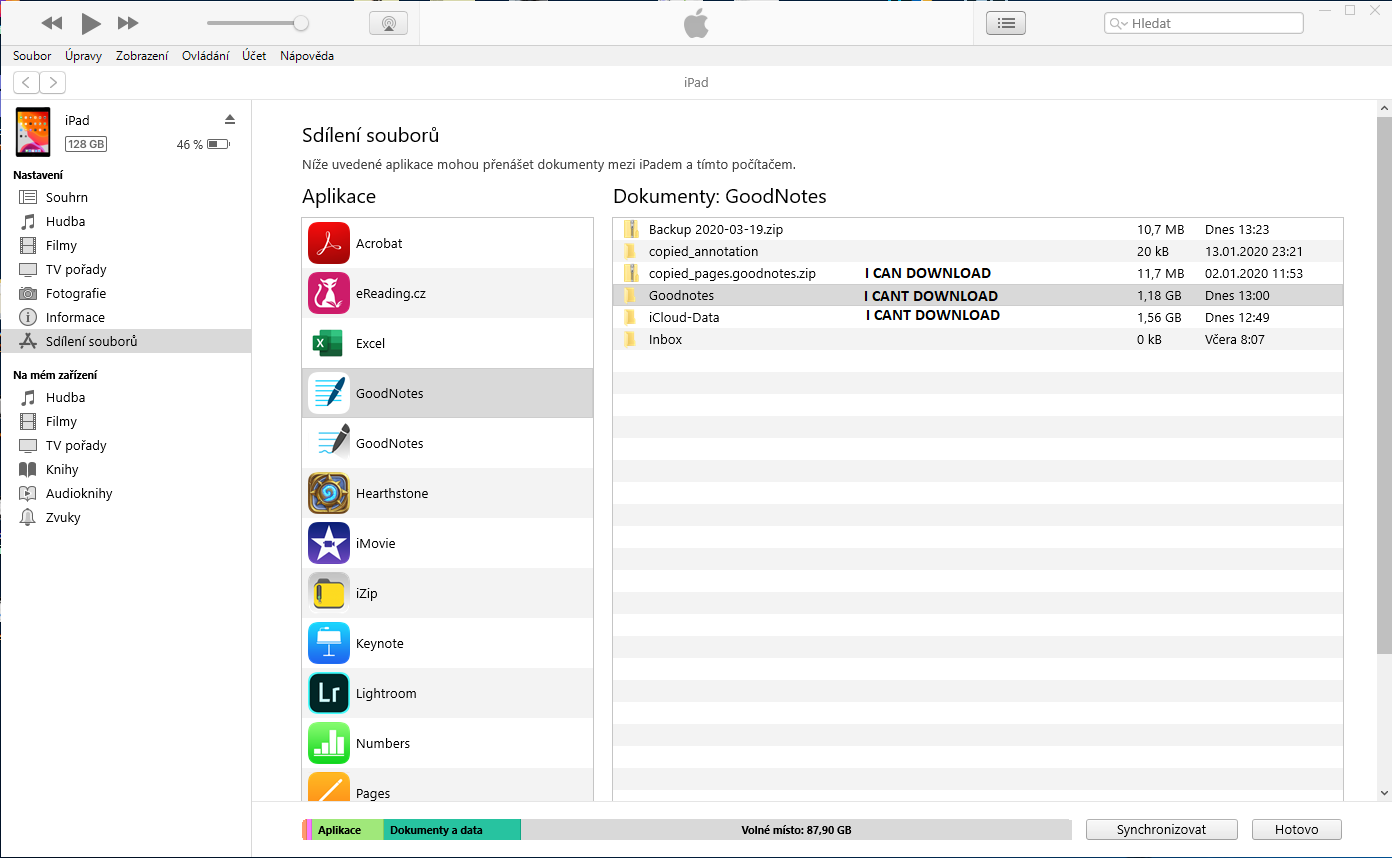The height and width of the screenshot is (858, 1392).
Task: Eject the iPad device
Action: tap(229, 117)
